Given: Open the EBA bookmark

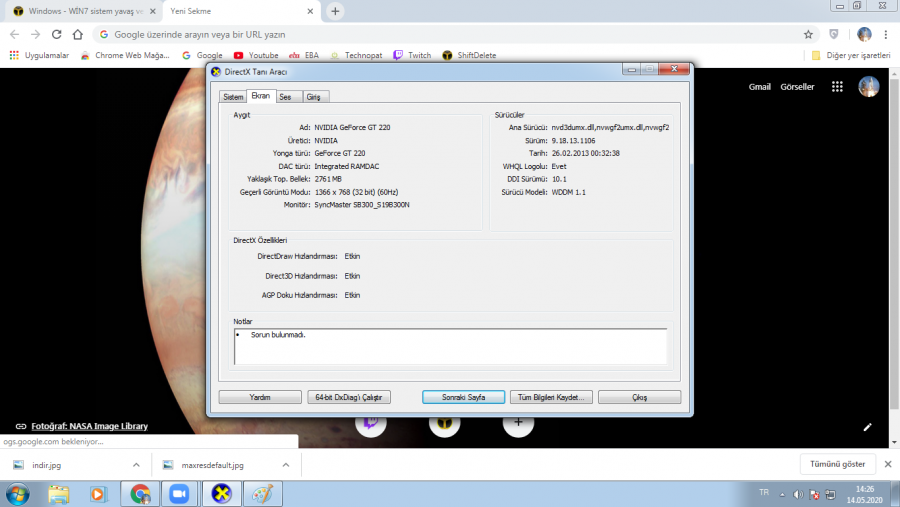Looking at the screenshot, I should pyautogui.click(x=304, y=55).
